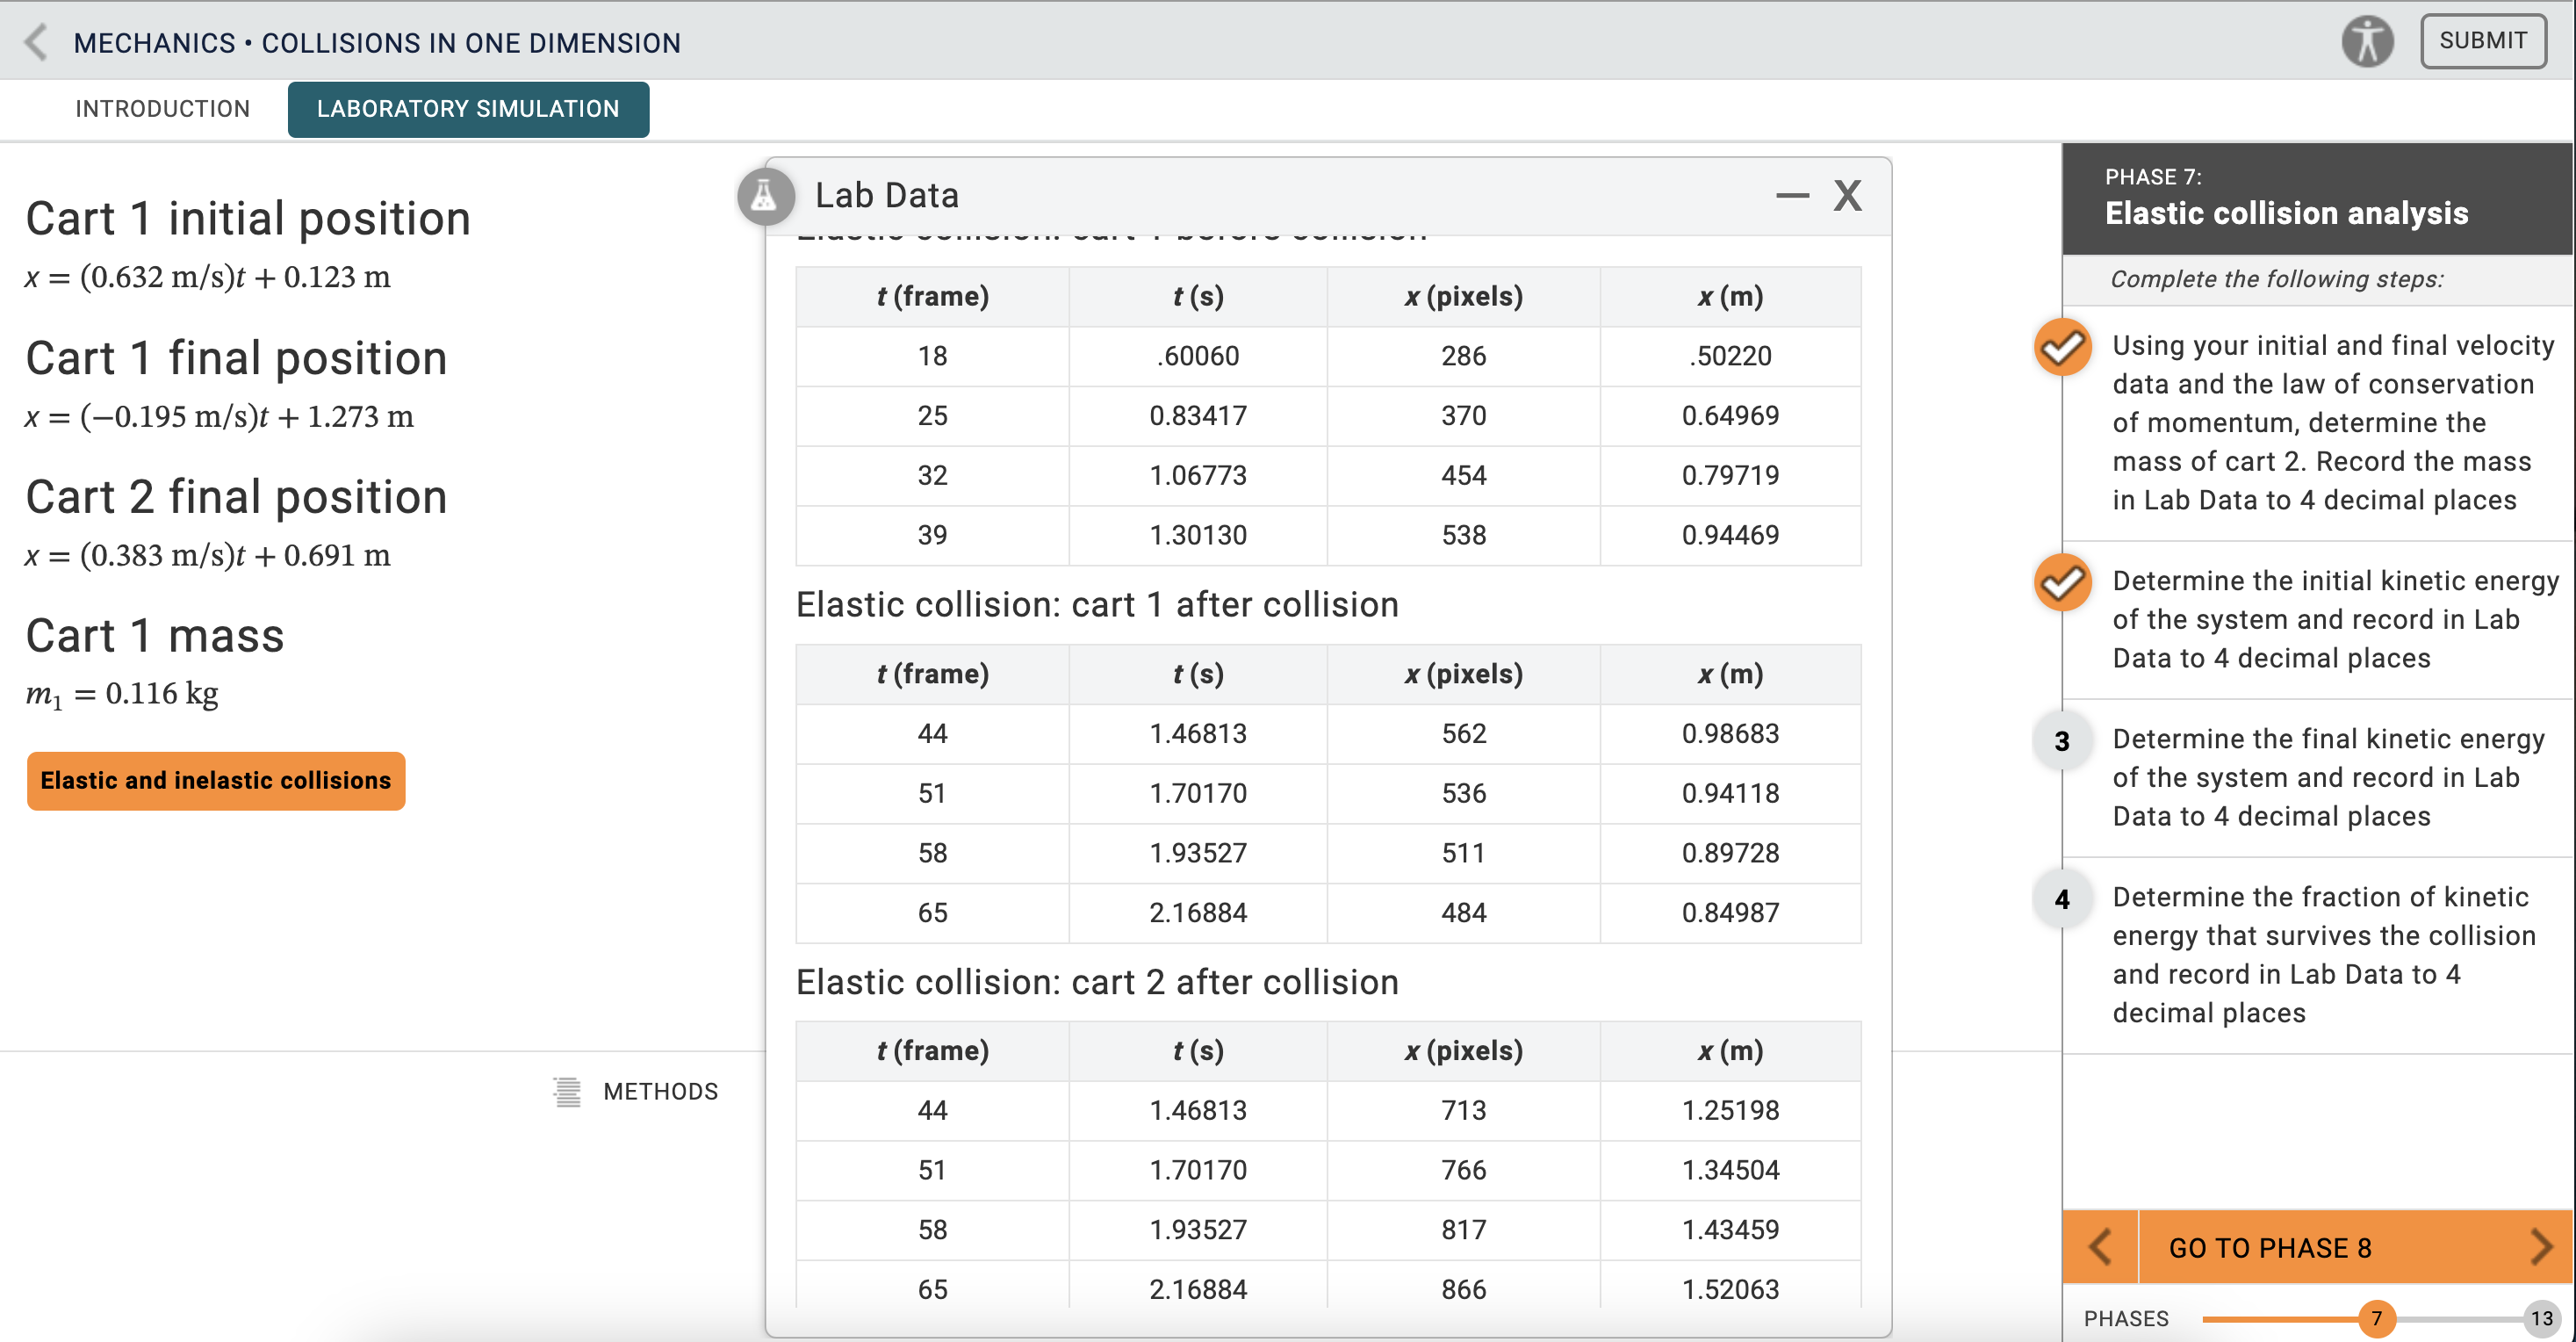
Task: Click the Methods list icon
Action: click(x=567, y=1091)
